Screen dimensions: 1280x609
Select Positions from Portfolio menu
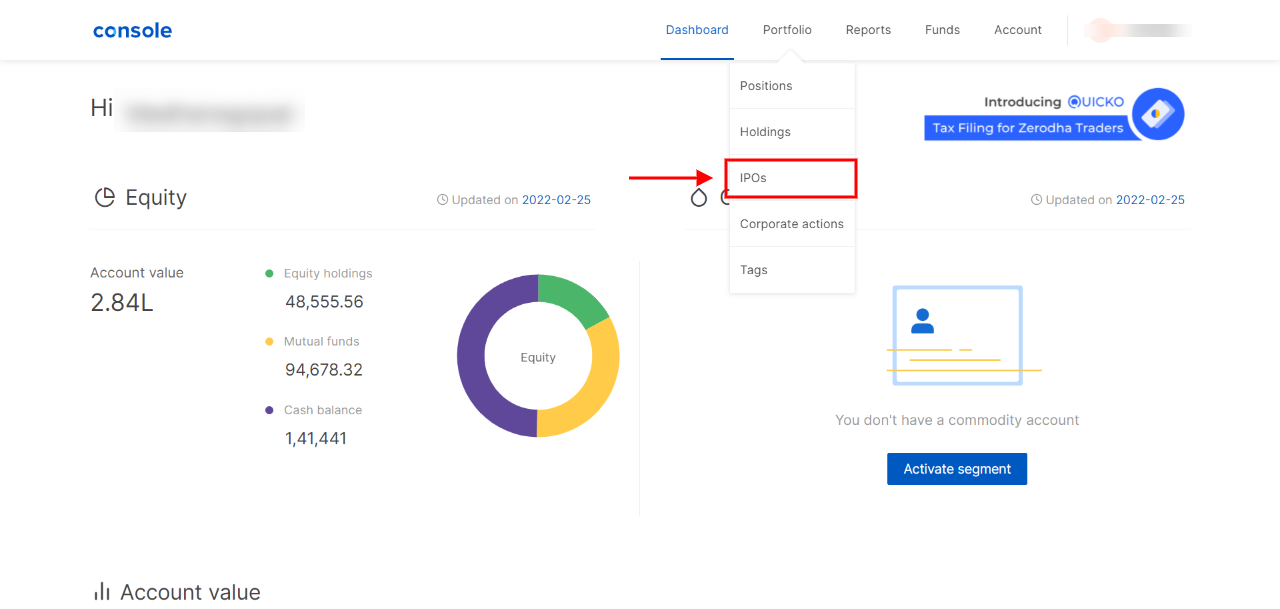click(766, 86)
